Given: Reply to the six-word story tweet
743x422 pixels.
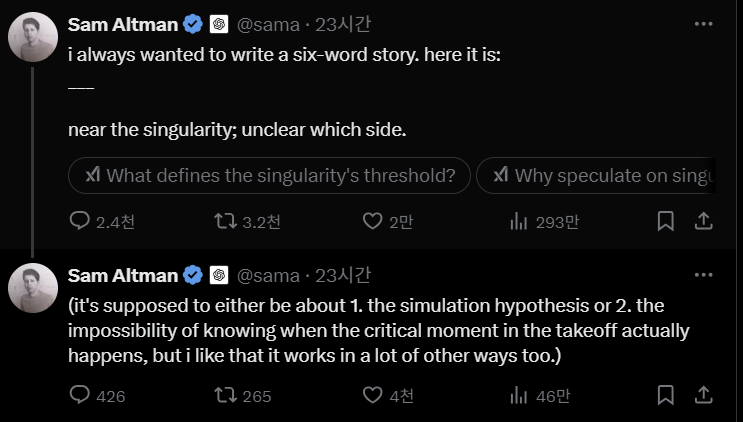Looking at the screenshot, I should tap(81, 221).
